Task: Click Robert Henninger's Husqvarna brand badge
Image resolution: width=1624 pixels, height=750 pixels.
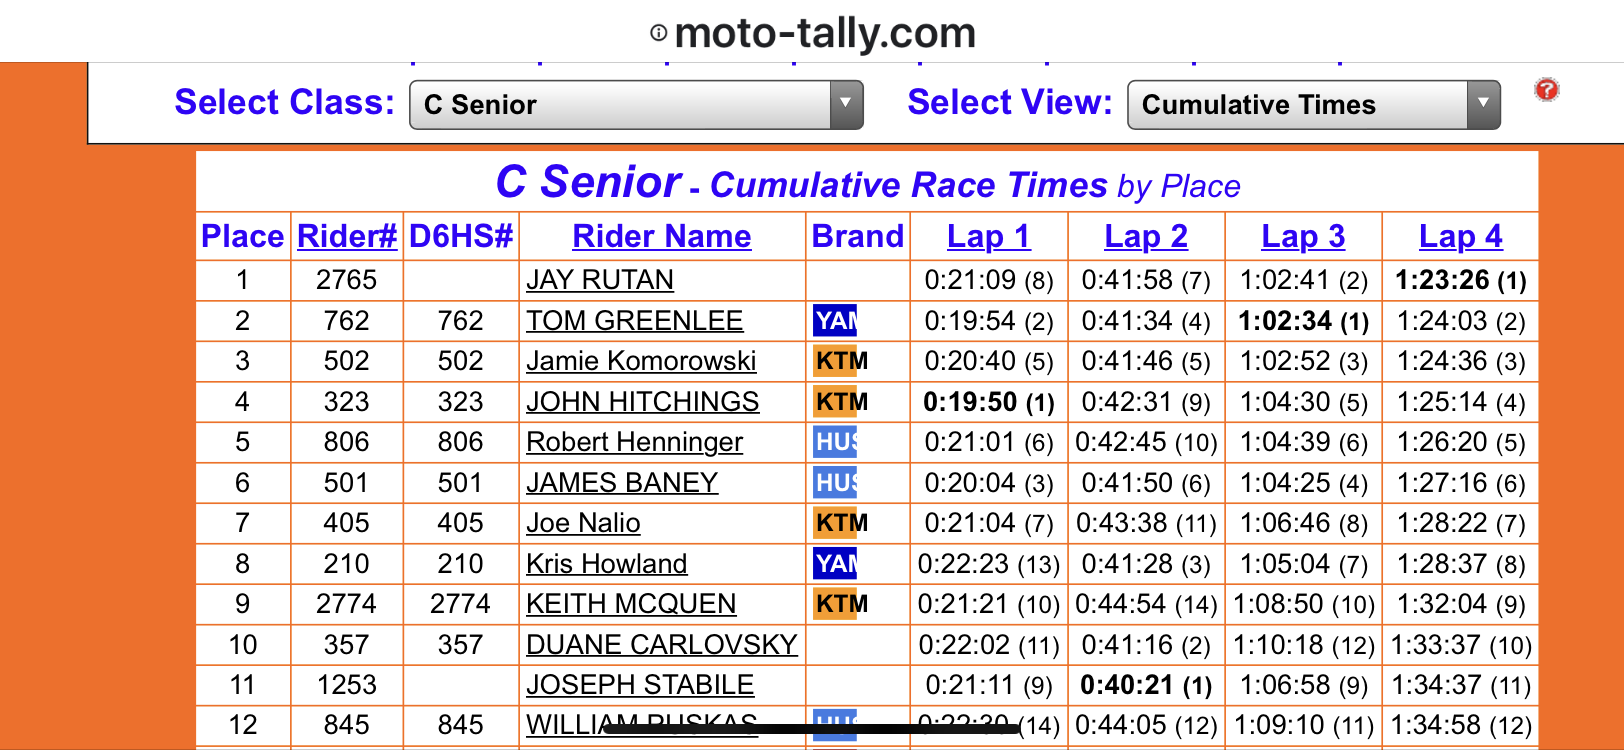Action: coord(835,442)
